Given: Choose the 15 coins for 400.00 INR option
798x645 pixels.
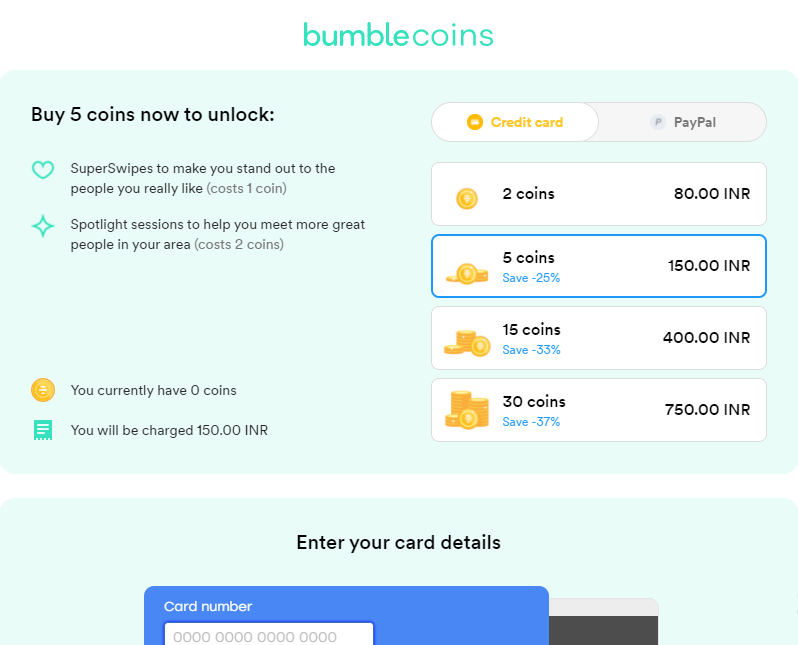Looking at the screenshot, I should point(598,338).
